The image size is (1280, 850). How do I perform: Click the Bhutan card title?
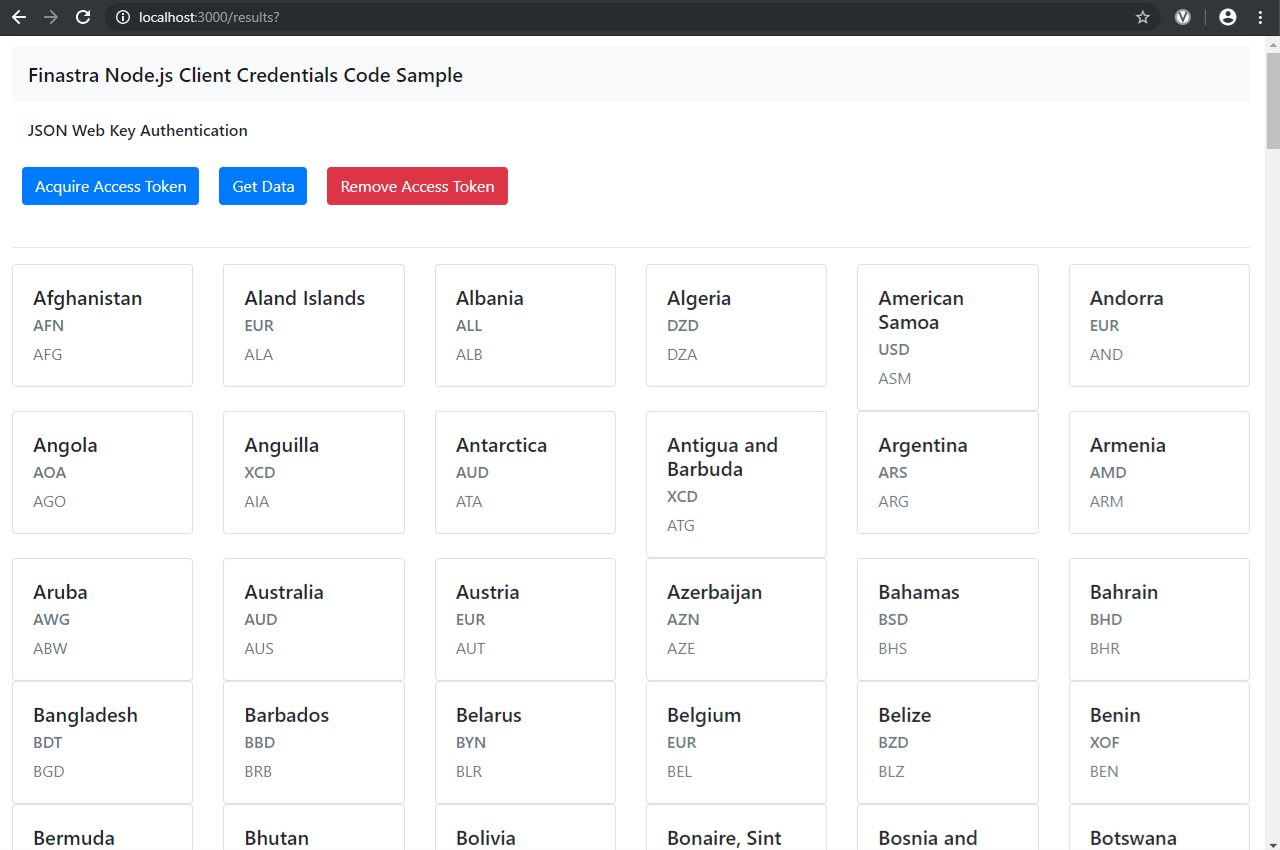[x=277, y=838]
